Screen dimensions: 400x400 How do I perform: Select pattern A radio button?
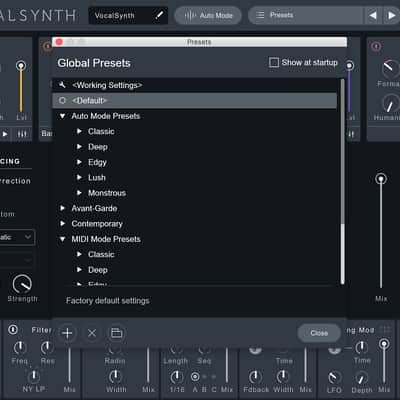click(x=195, y=377)
